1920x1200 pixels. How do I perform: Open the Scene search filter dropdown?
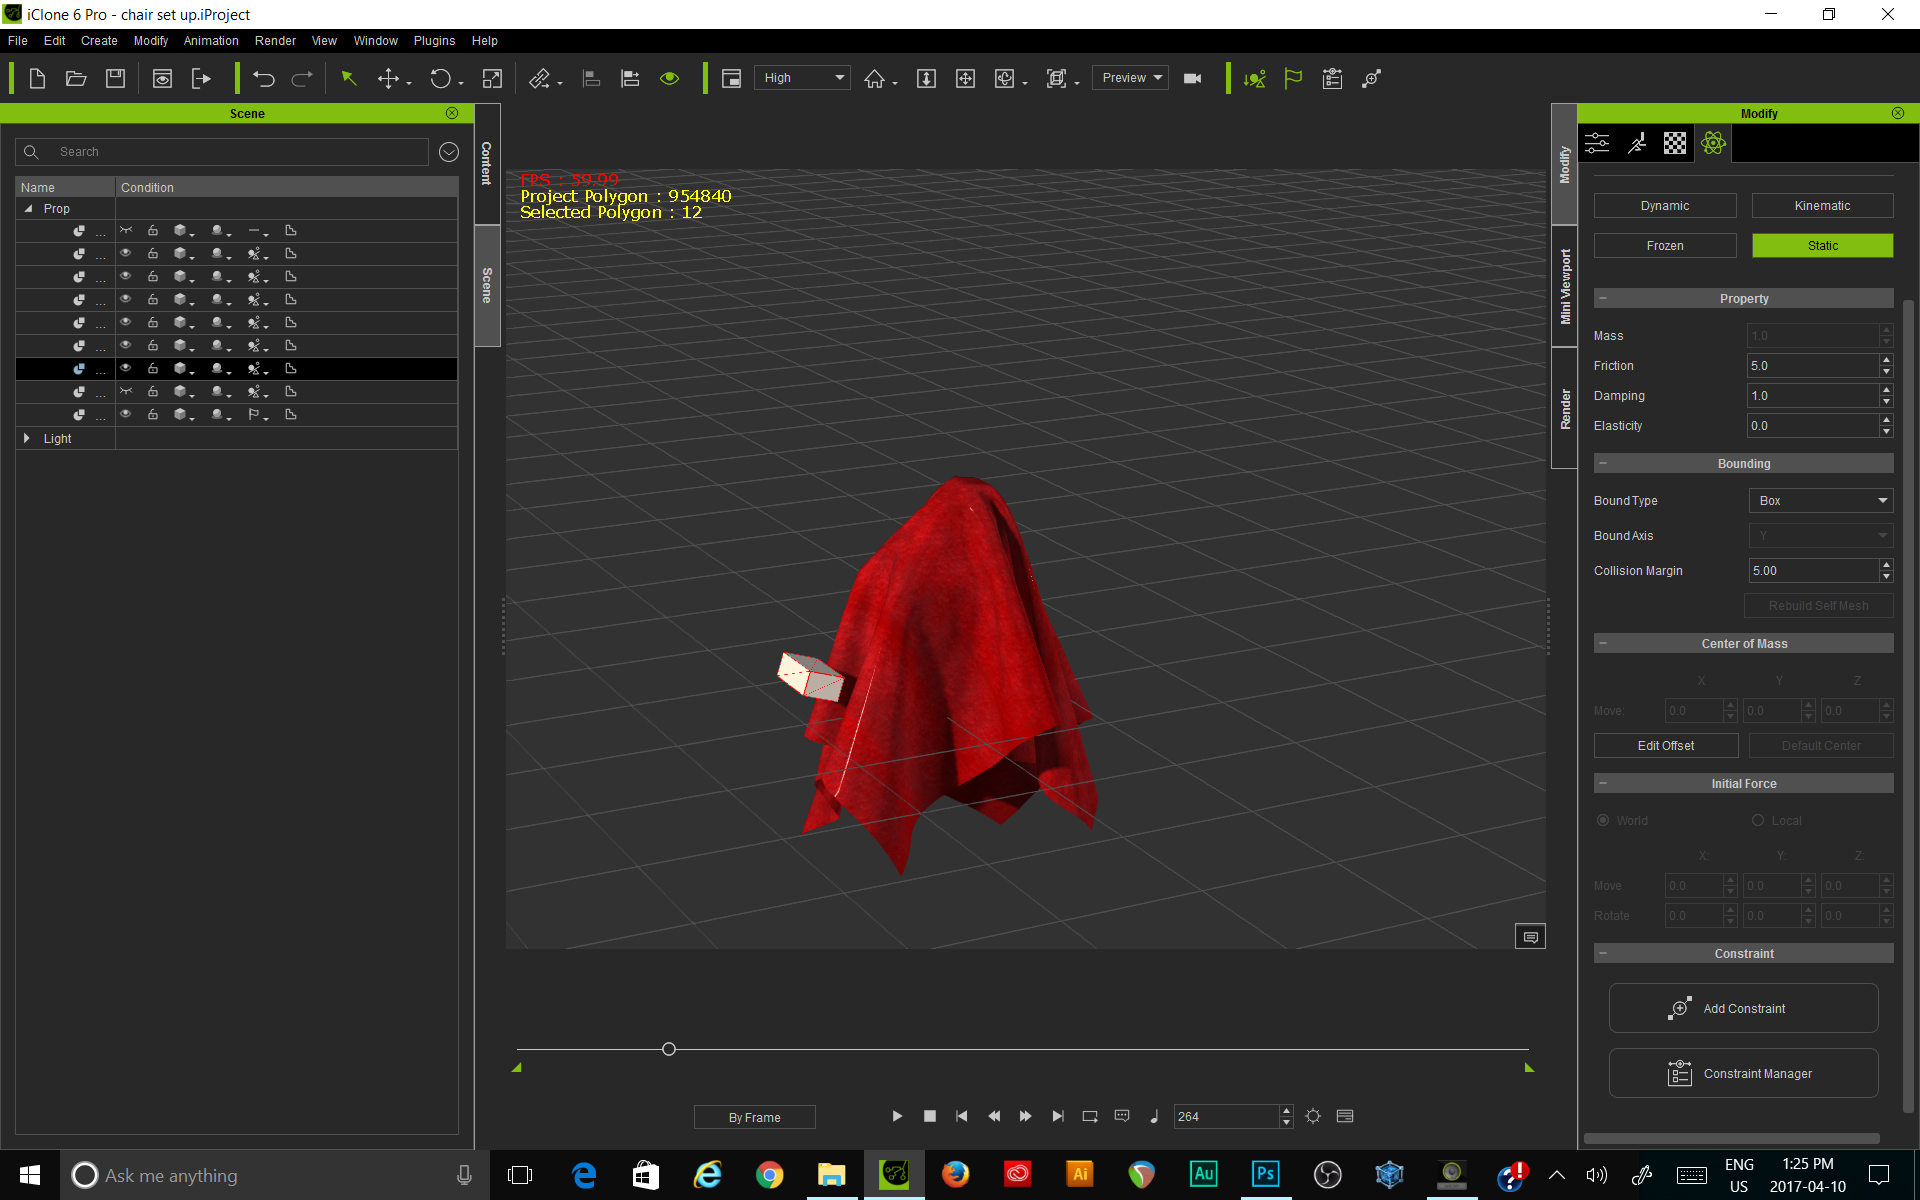point(449,152)
